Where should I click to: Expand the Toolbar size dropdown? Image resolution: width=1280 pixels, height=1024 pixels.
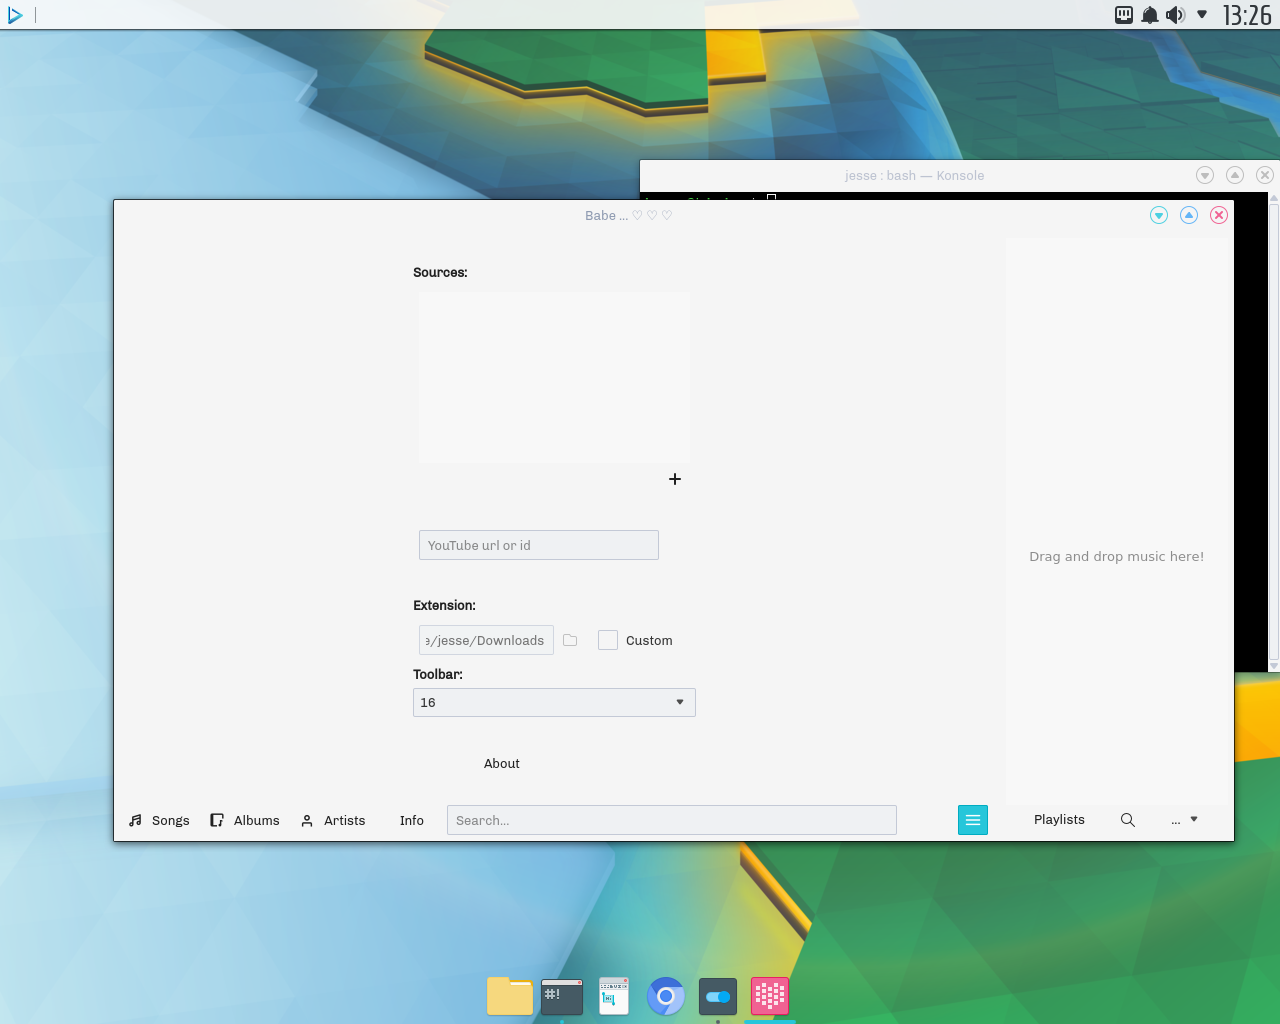(554, 702)
